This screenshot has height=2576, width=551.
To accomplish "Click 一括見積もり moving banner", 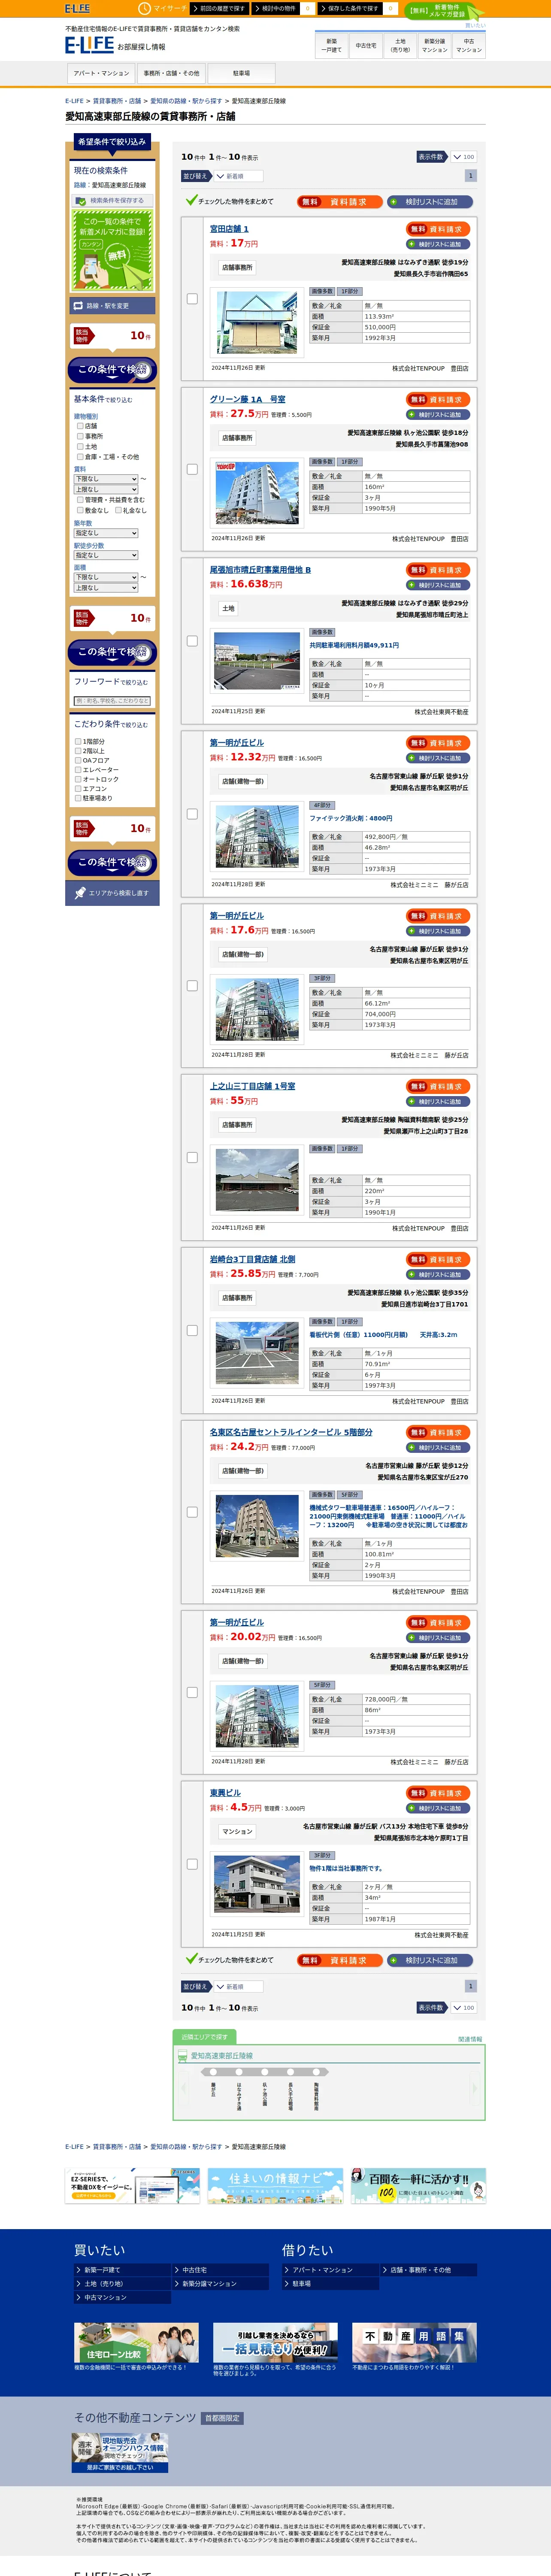I will coord(275,2342).
